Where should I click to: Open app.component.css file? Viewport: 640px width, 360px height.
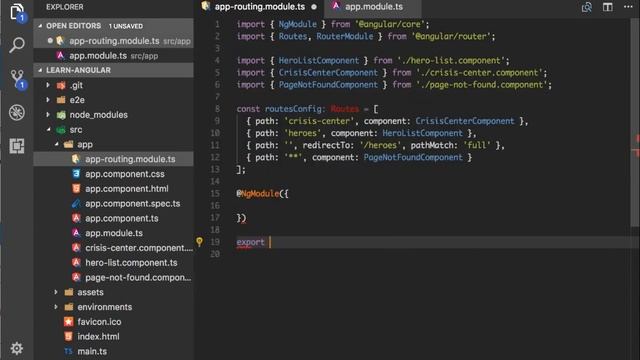[113, 173]
